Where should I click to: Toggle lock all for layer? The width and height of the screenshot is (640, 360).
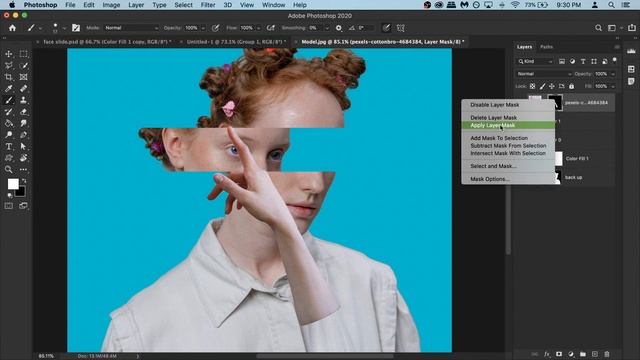(x=571, y=86)
